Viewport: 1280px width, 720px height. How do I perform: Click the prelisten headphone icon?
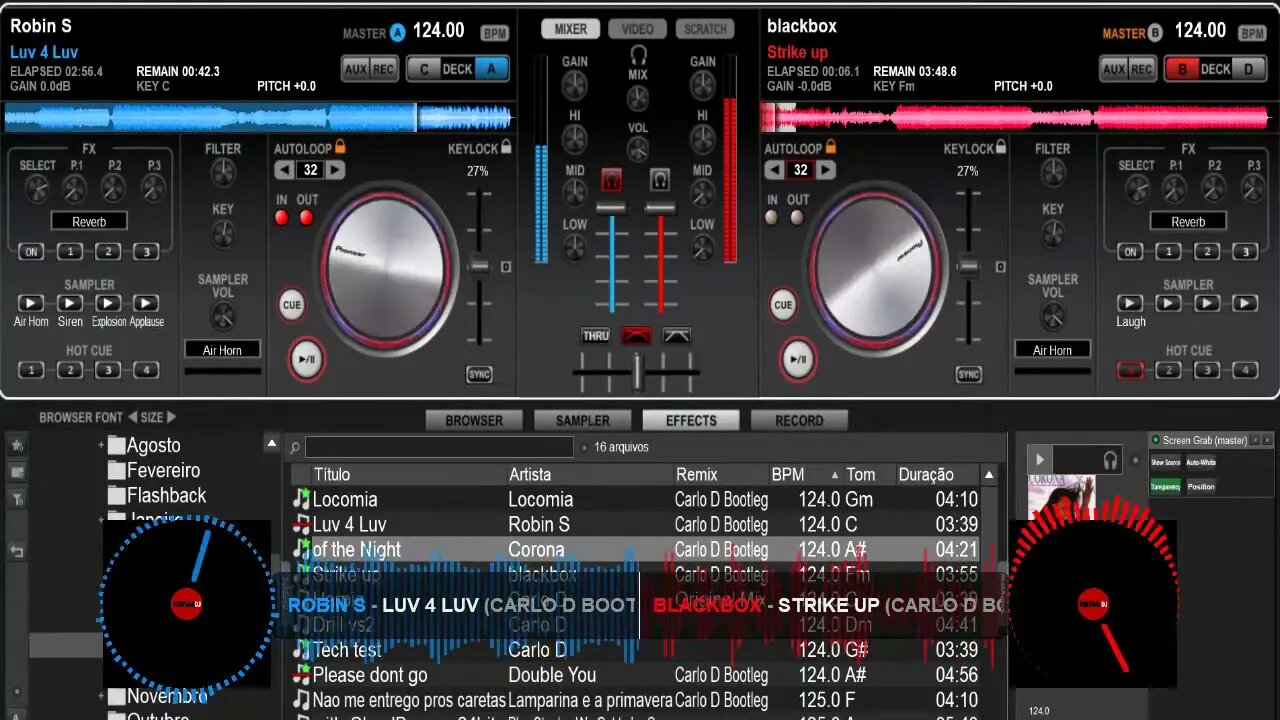point(1110,460)
